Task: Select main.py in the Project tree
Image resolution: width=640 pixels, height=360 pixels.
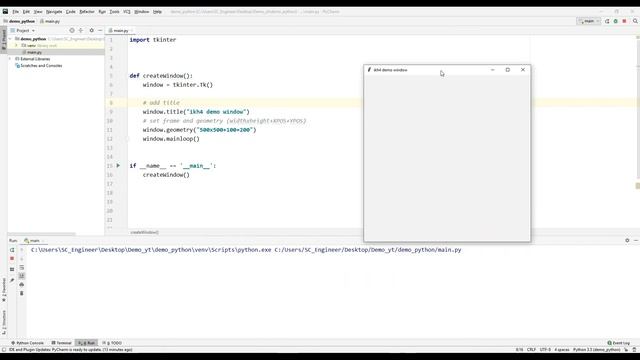Action: [34, 52]
